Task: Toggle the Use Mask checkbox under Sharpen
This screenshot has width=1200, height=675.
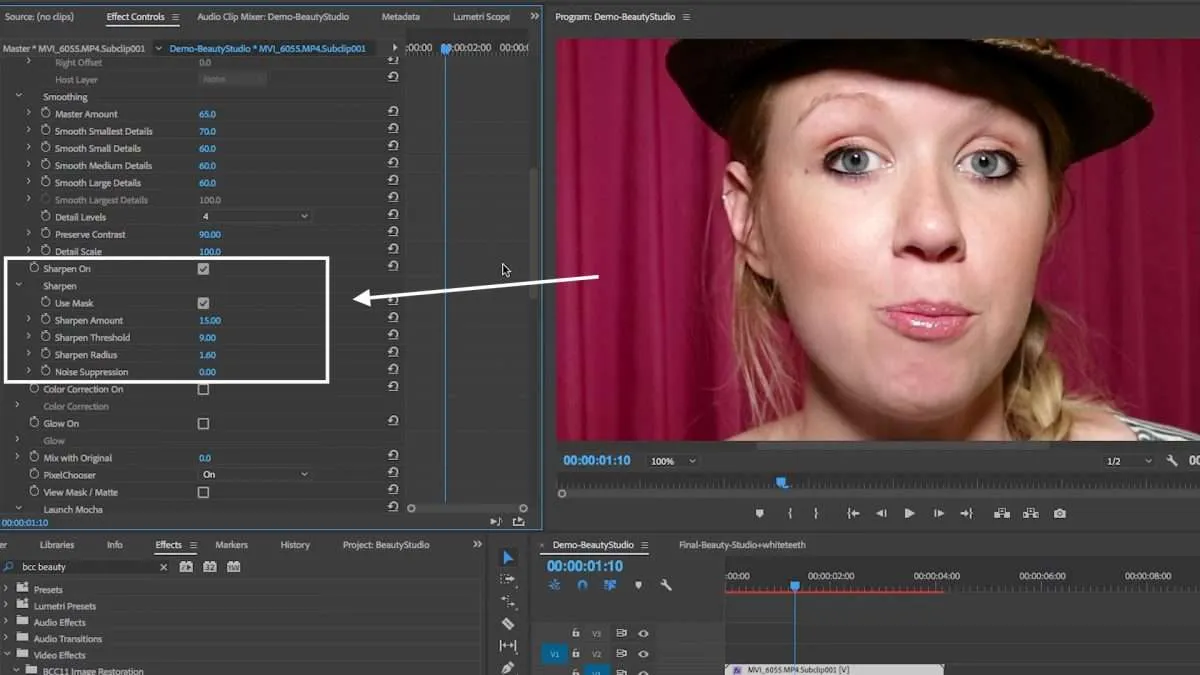Action: [x=203, y=303]
